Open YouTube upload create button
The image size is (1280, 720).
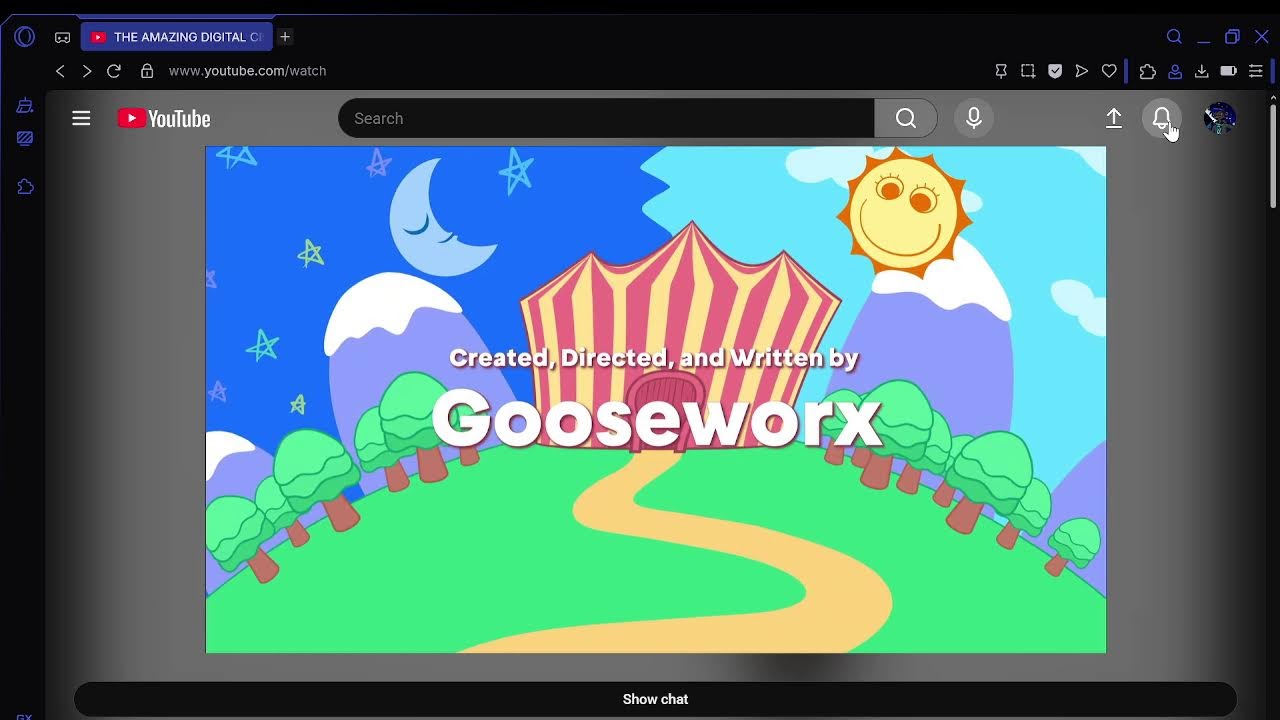[1114, 118]
